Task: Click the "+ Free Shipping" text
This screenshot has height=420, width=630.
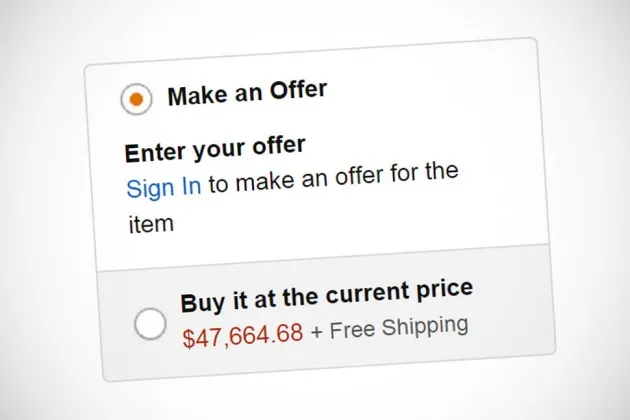Action: coord(388,326)
